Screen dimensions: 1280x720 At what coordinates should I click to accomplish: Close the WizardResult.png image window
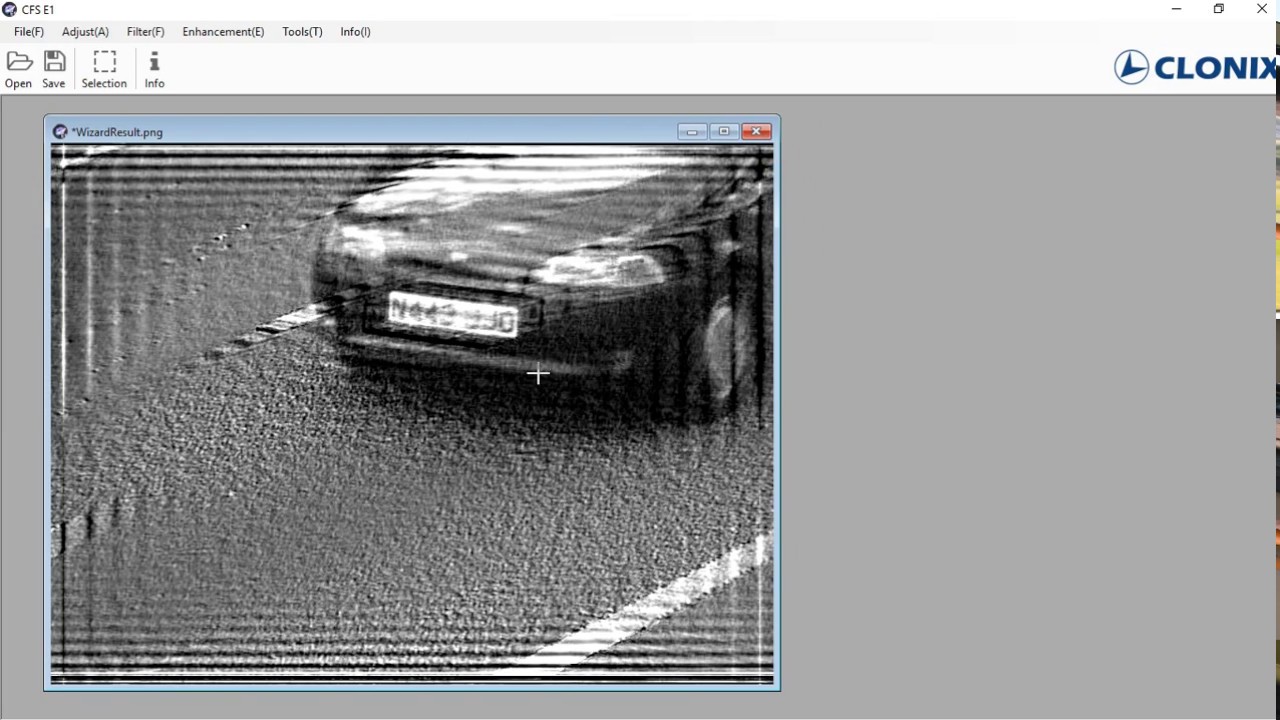click(756, 131)
